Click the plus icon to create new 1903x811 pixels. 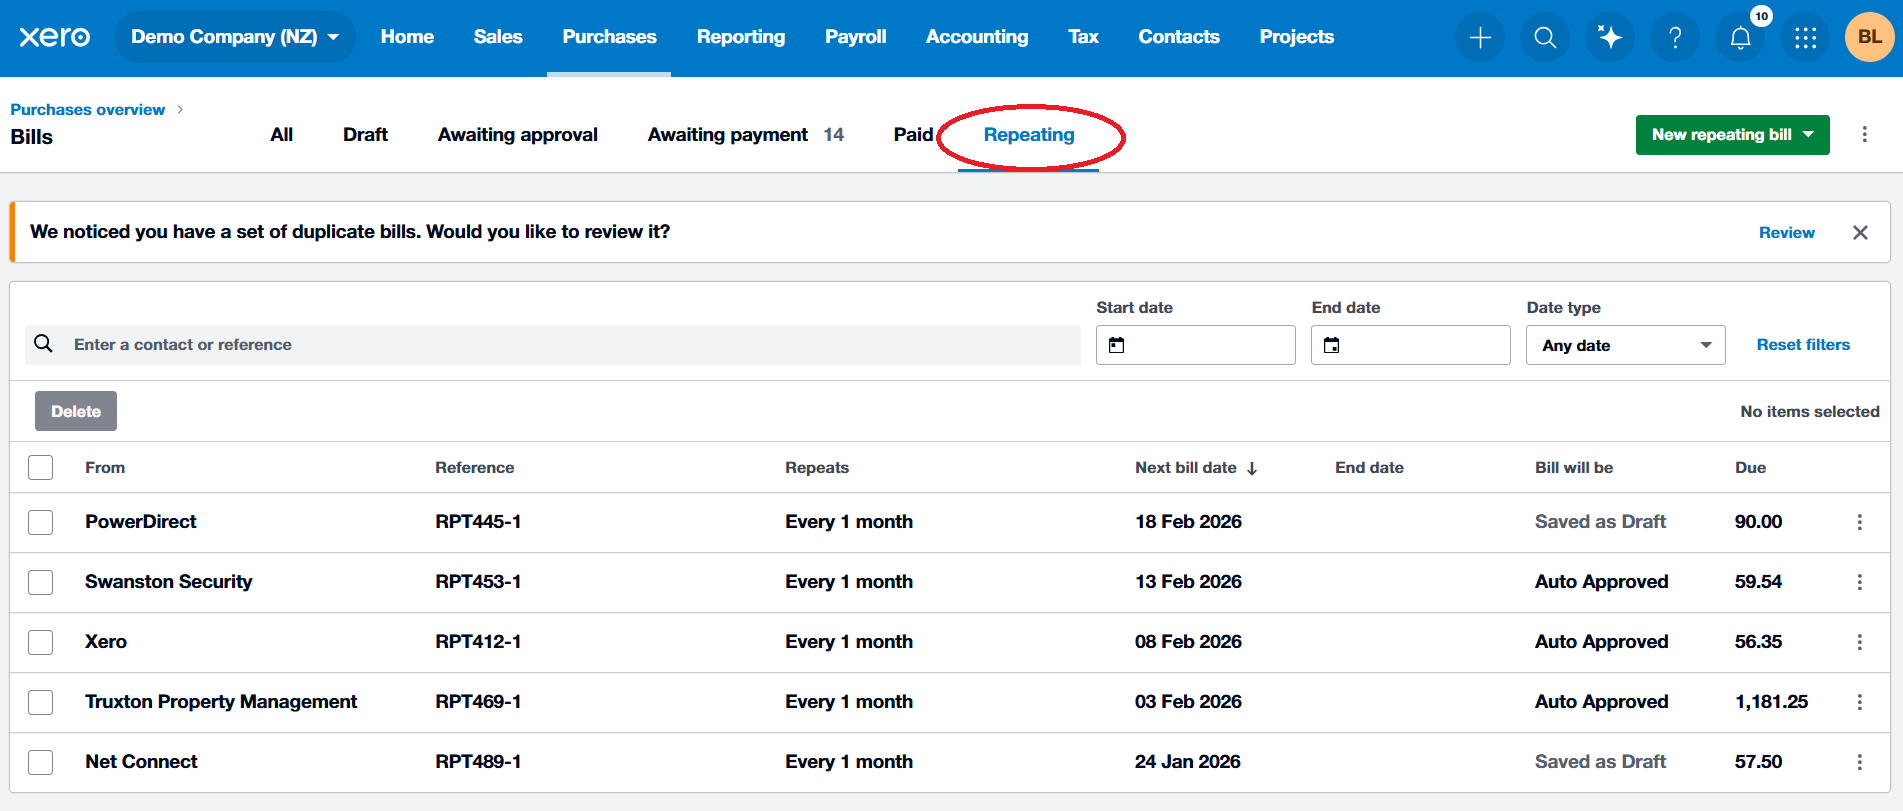1480,38
